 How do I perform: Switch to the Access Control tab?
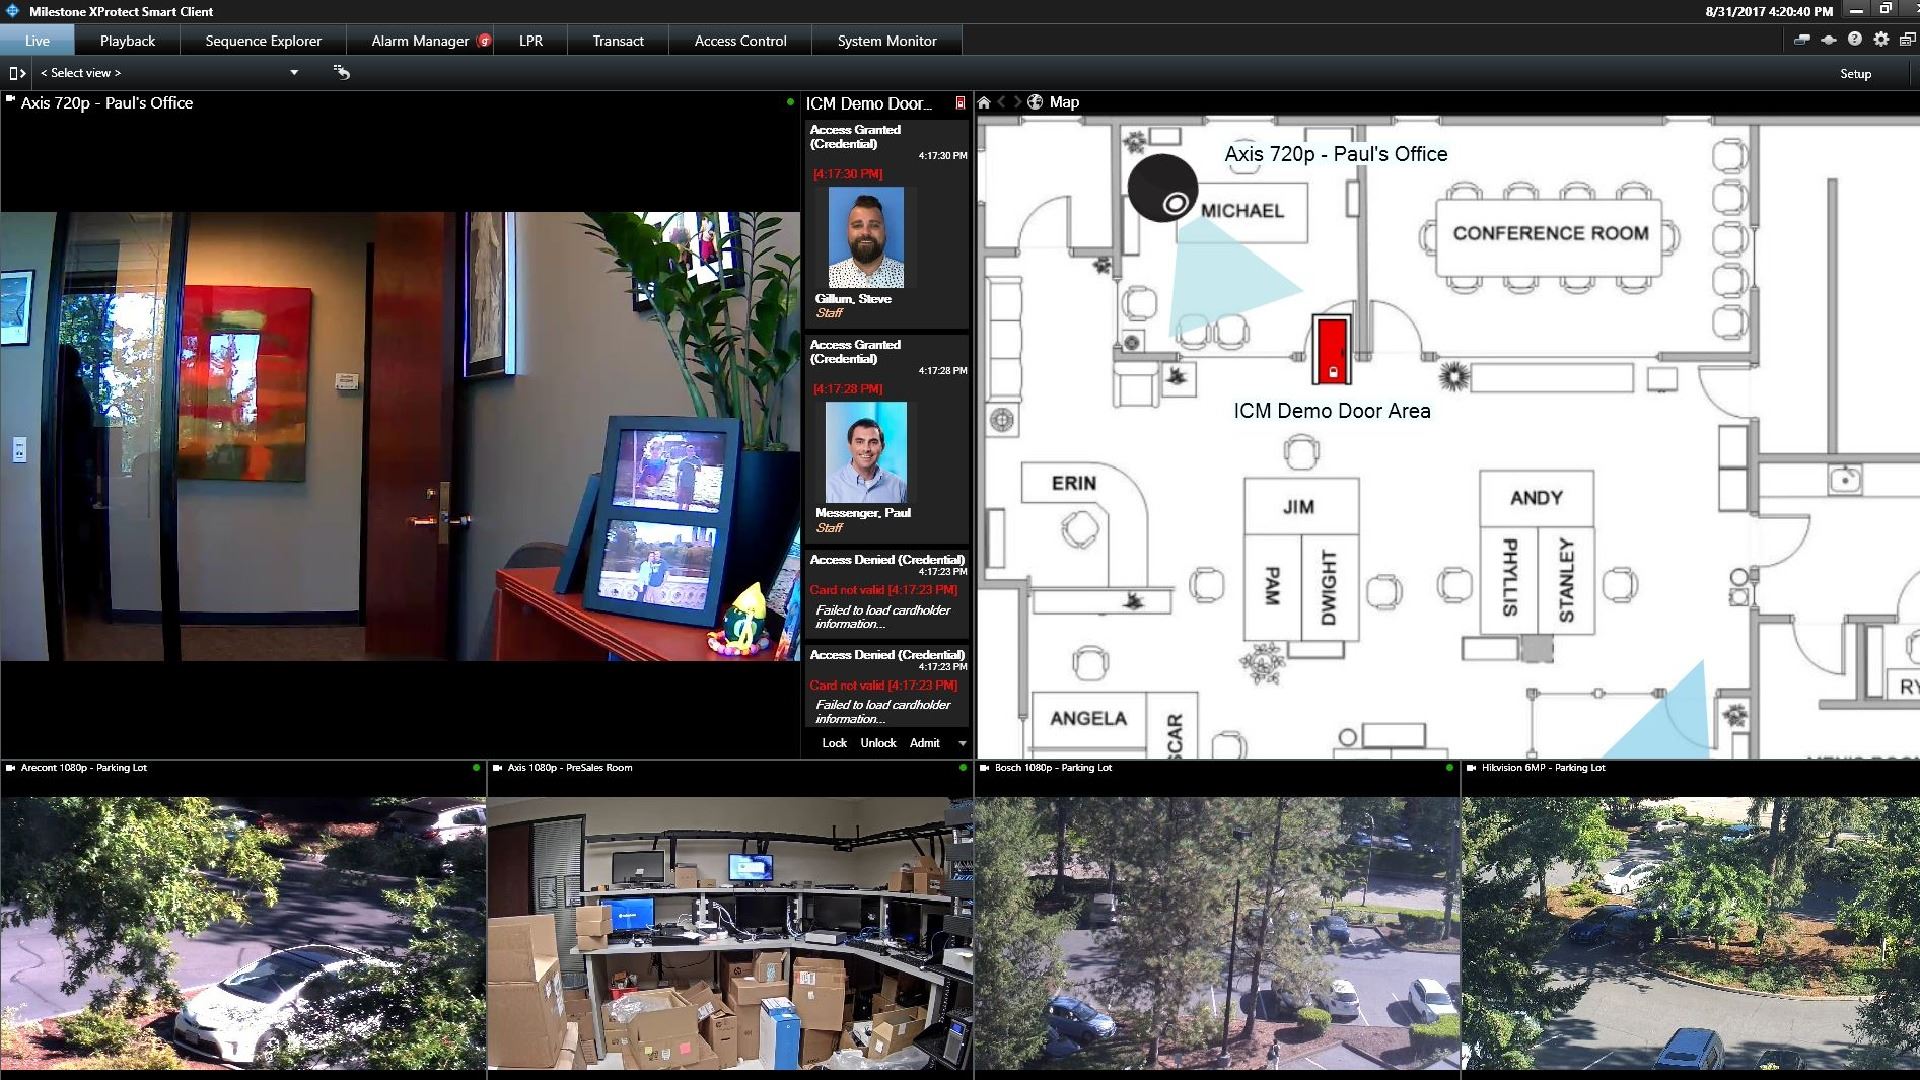740,41
